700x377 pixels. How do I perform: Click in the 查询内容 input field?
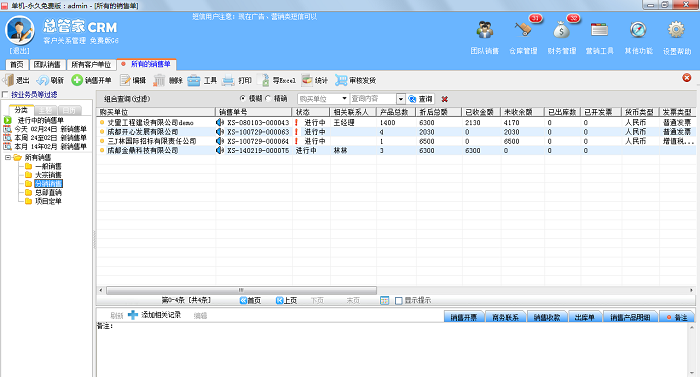(373, 99)
